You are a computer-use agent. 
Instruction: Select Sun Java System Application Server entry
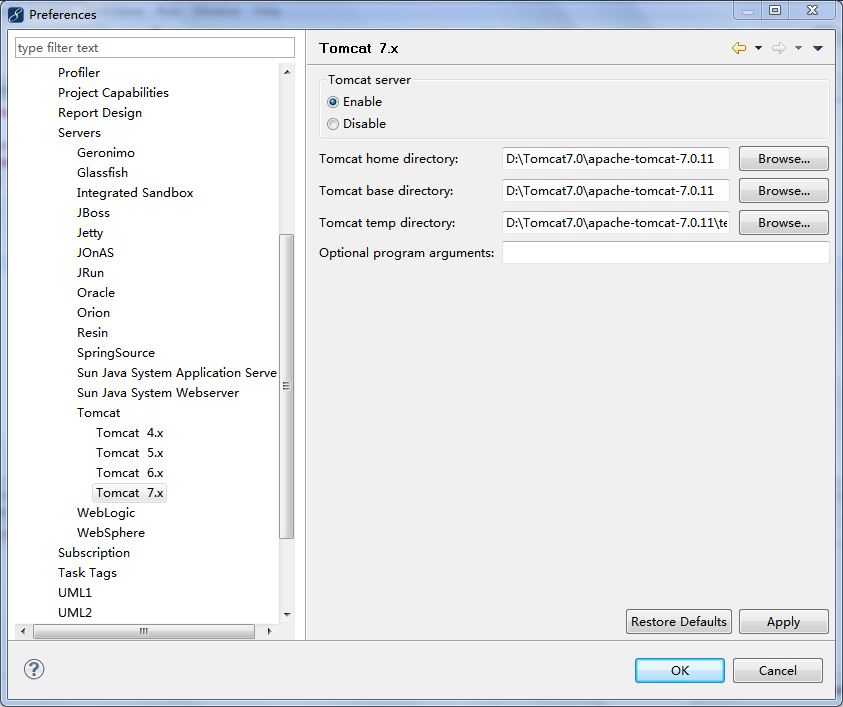coord(177,373)
